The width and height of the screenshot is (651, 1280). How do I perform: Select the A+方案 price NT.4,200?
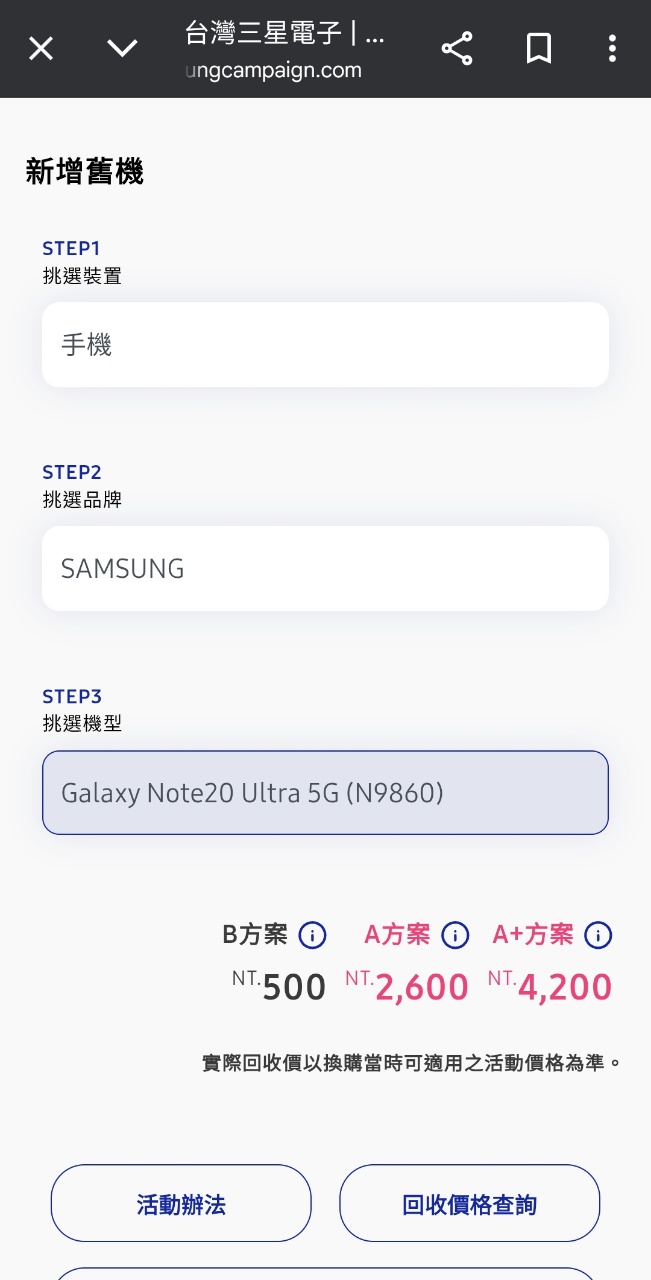tap(550, 986)
